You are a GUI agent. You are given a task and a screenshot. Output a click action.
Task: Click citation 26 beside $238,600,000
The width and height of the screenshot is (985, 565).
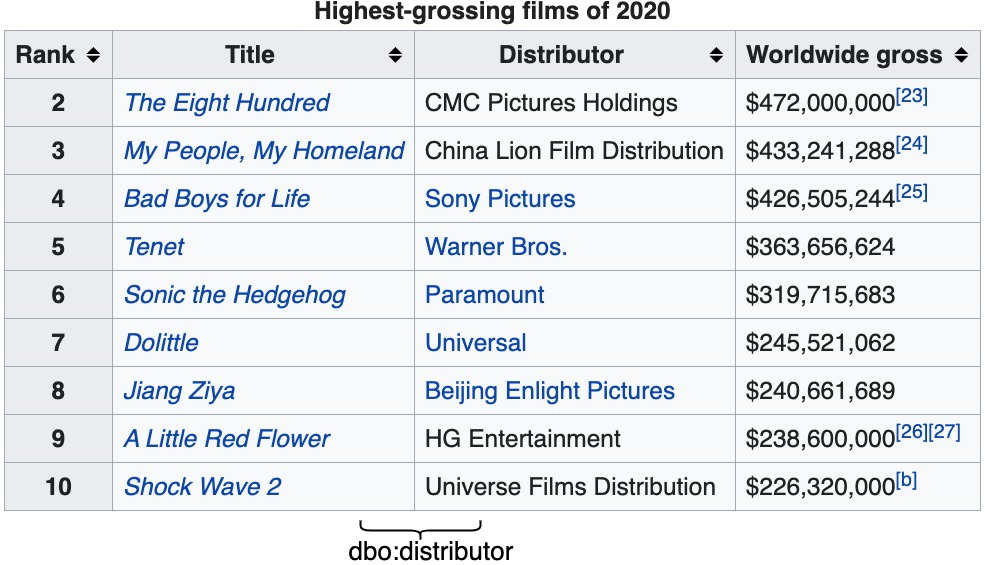tap(911, 433)
